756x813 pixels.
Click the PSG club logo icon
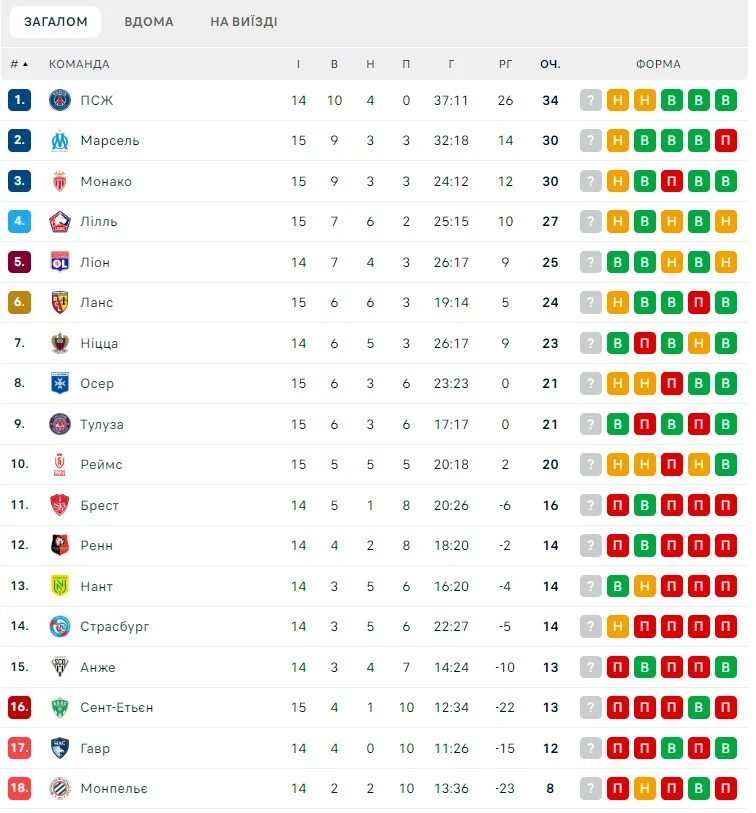[60, 100]
